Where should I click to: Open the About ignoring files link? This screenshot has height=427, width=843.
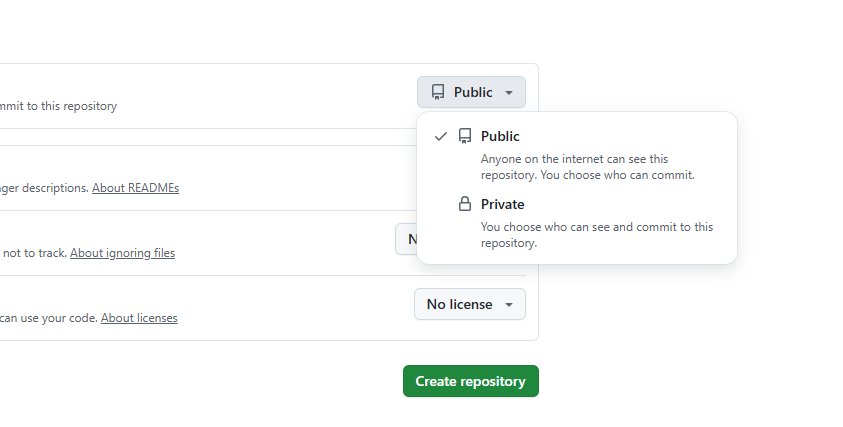pyautogui.click(x=122, y=253)
